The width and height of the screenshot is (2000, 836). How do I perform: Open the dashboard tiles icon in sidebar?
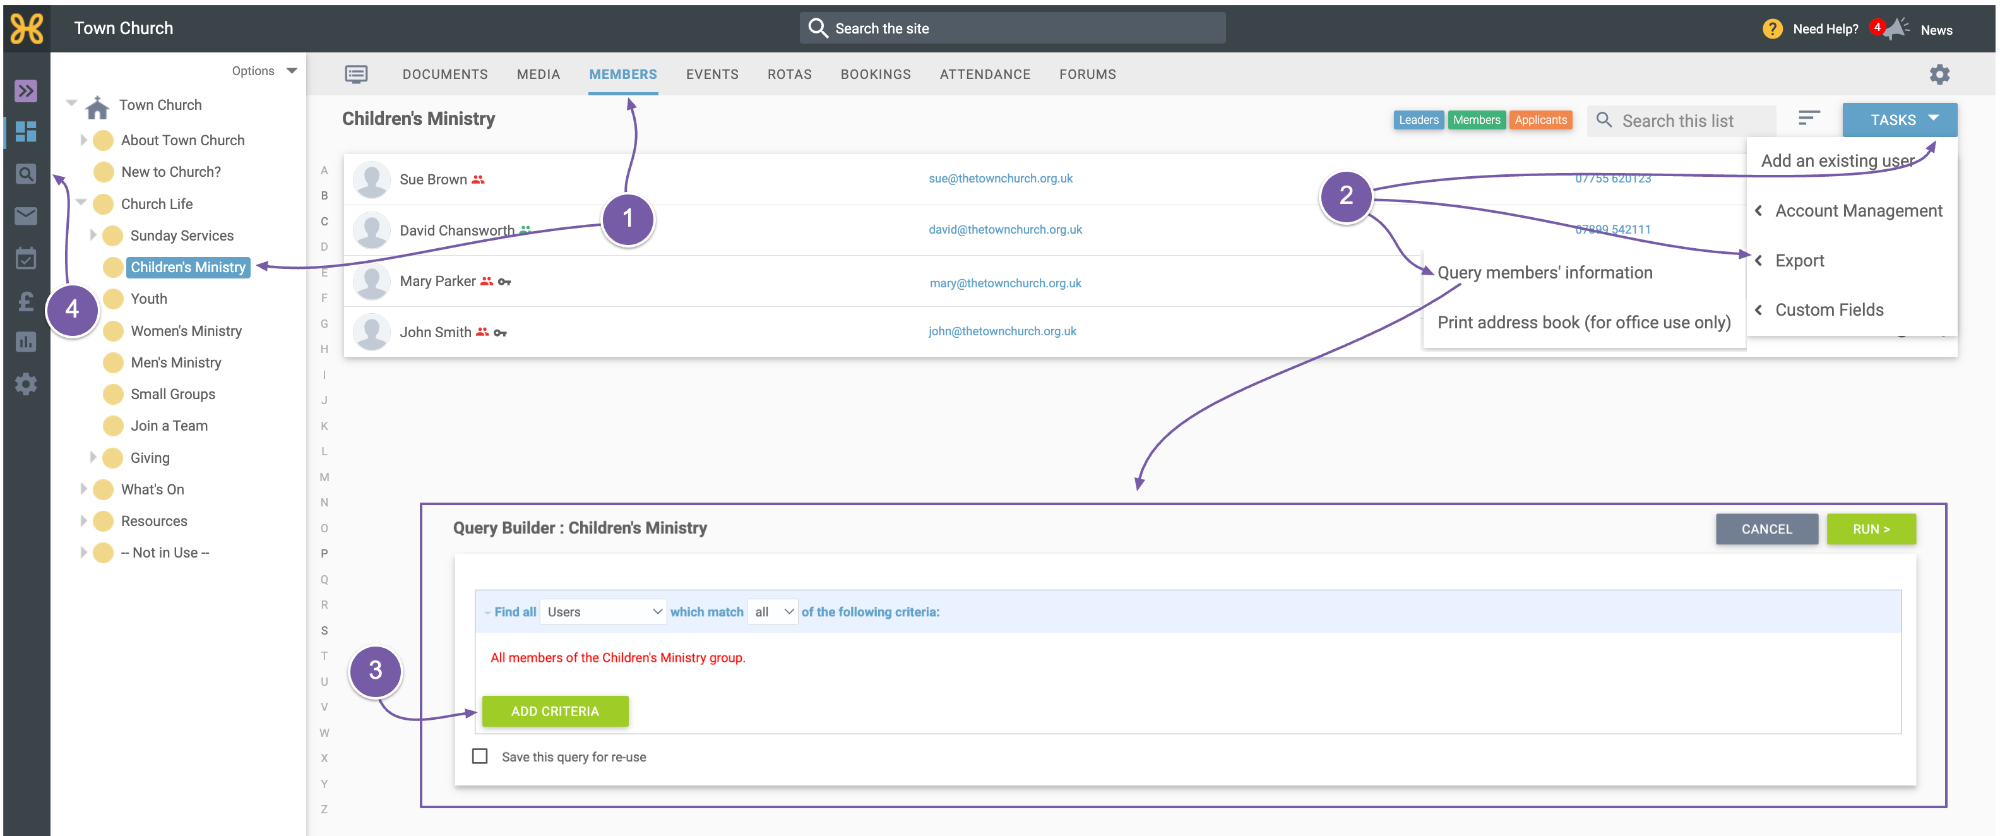point(26,131)
